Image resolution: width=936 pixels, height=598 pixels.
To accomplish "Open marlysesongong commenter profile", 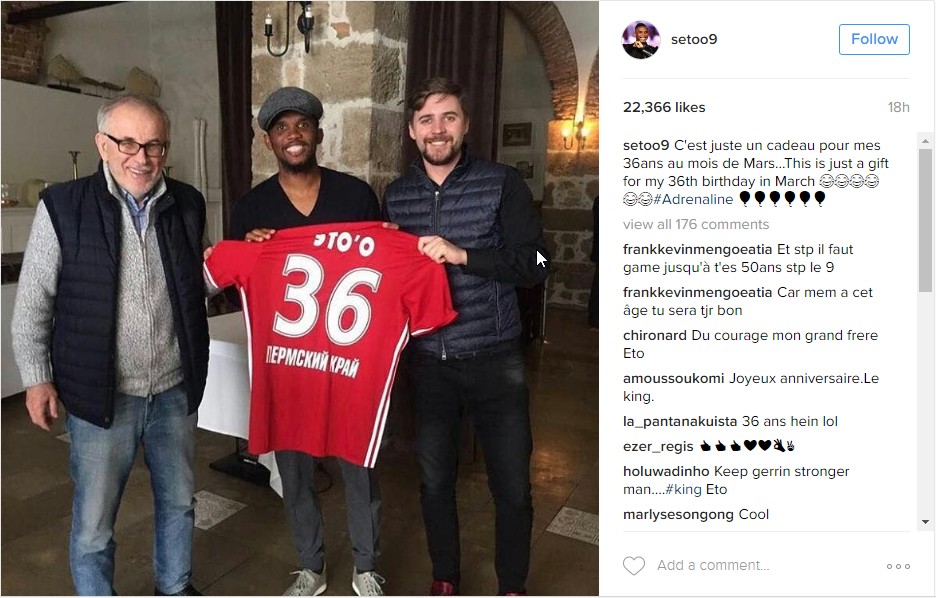I will (x=679, y=514).
